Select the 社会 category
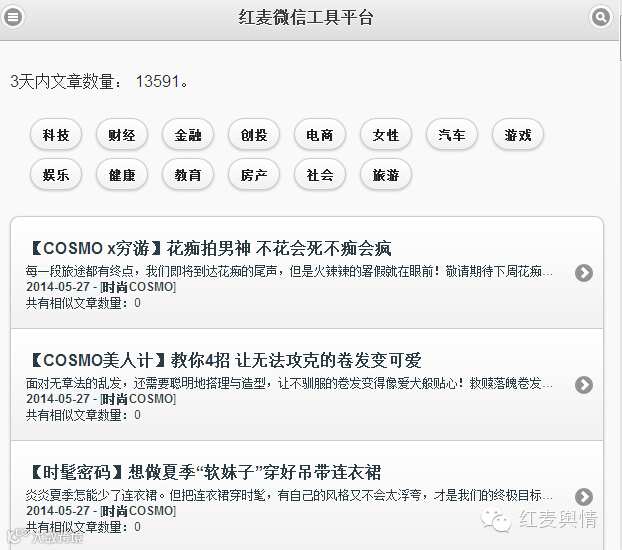Viewport: 622px width, 550px height. tap(320, 175)
